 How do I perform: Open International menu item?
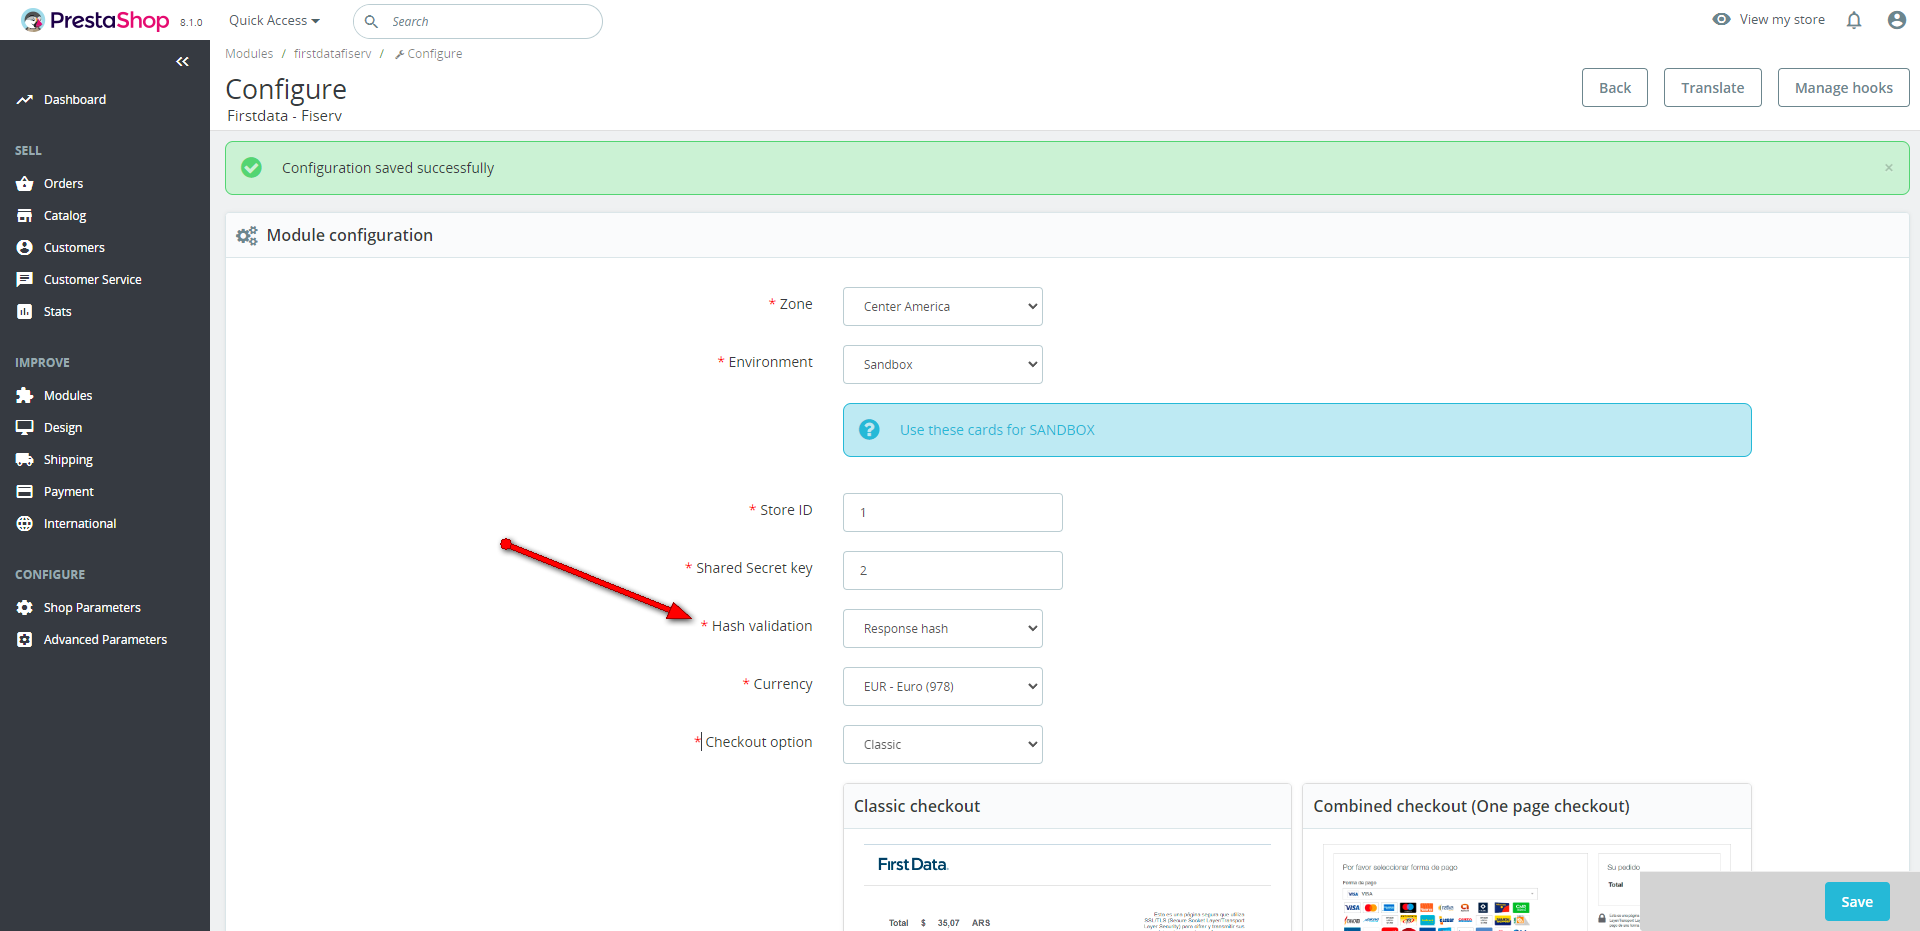click(80, 524)
